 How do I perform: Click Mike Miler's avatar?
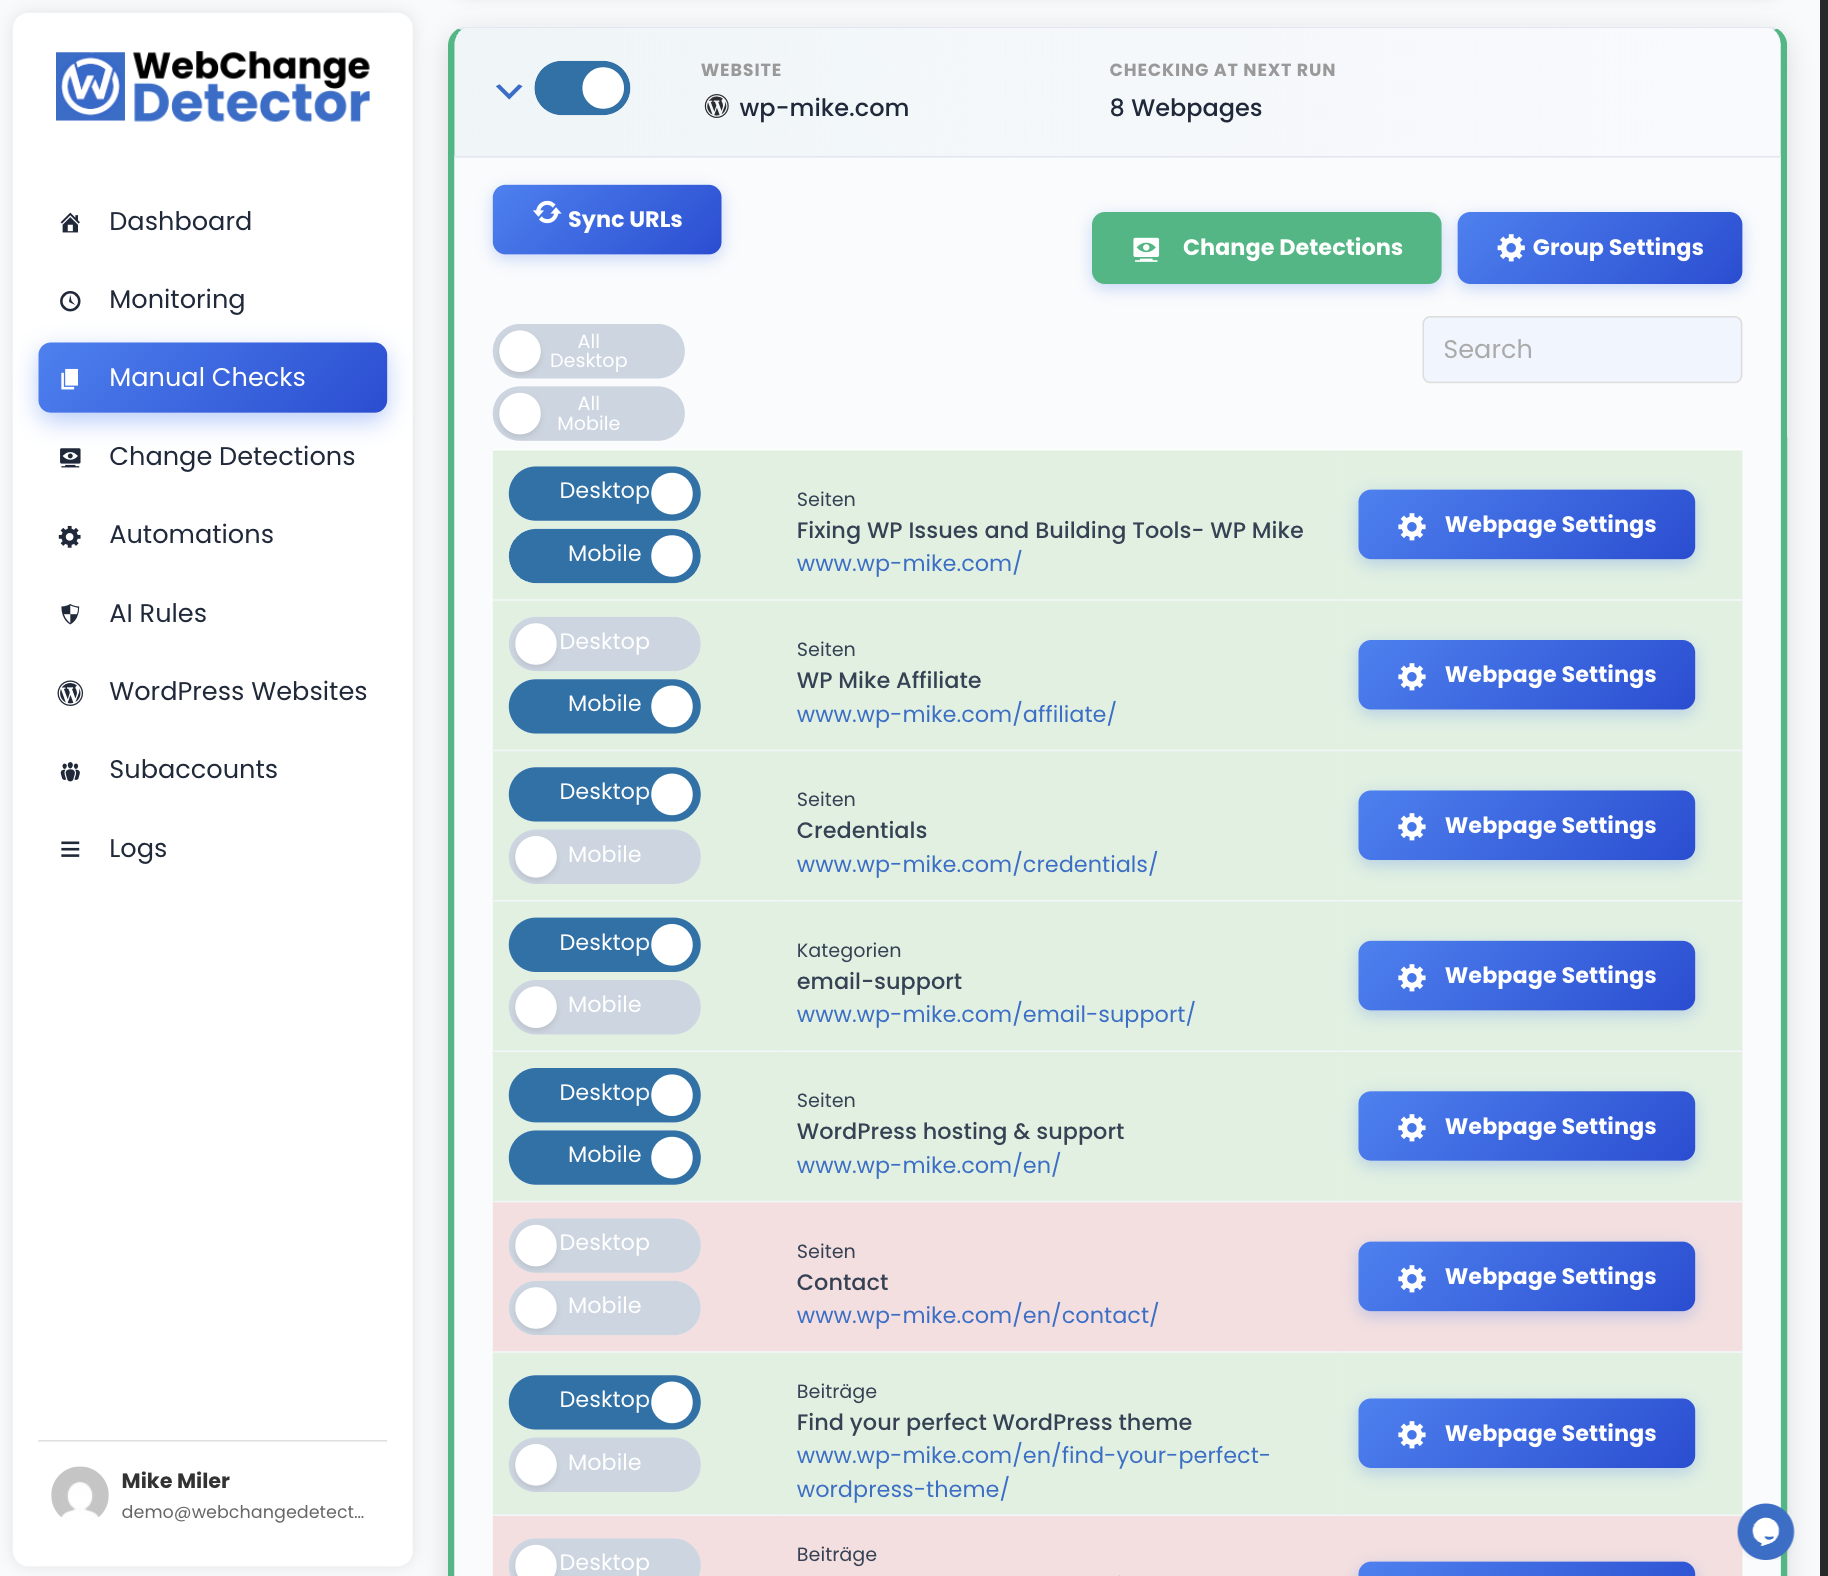point(80,1495)
